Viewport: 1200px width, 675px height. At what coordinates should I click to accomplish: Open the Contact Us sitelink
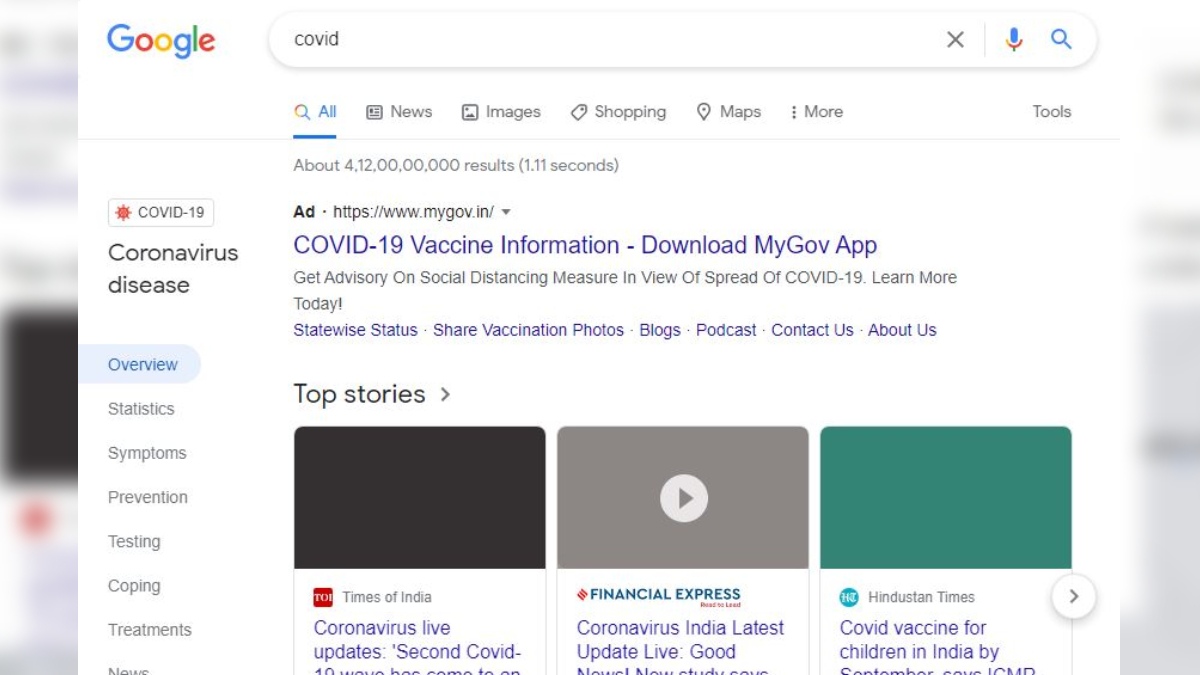tap(812, 330)
